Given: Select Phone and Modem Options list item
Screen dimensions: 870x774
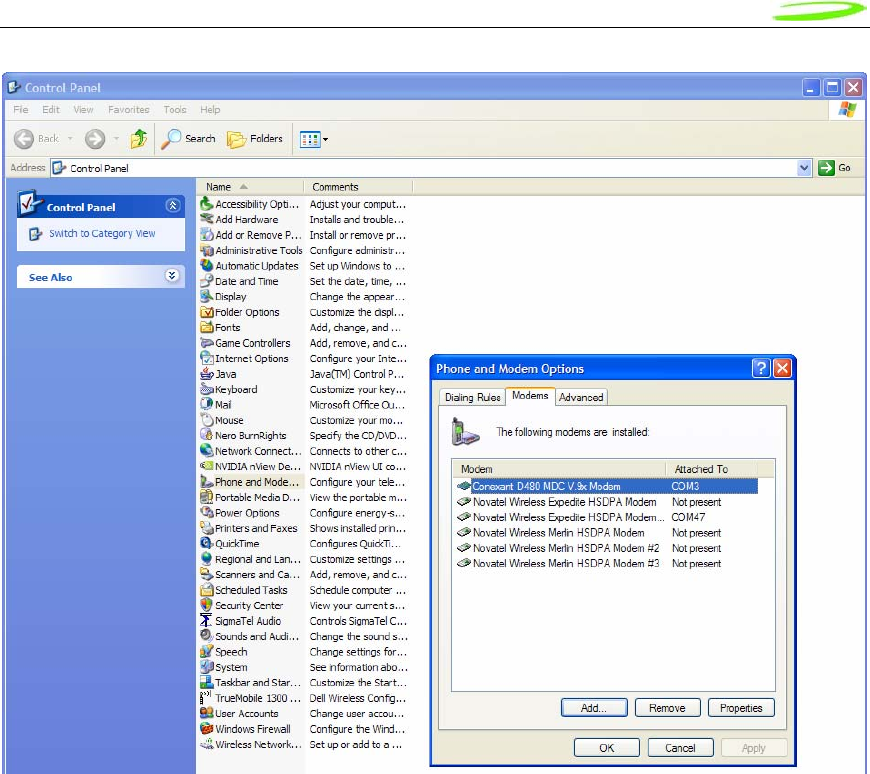Looking at the screenshot, I should [x=250, y=482].
